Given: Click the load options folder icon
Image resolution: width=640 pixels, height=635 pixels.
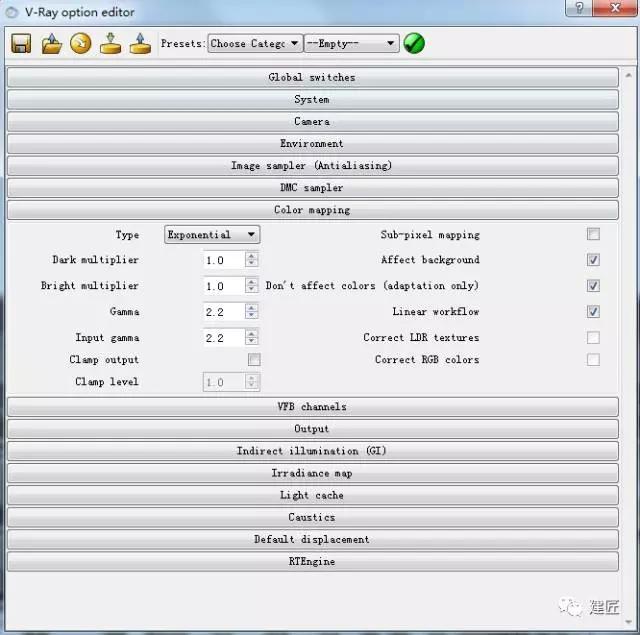Looking at the screenshot, I should click(x=51, y=44).
